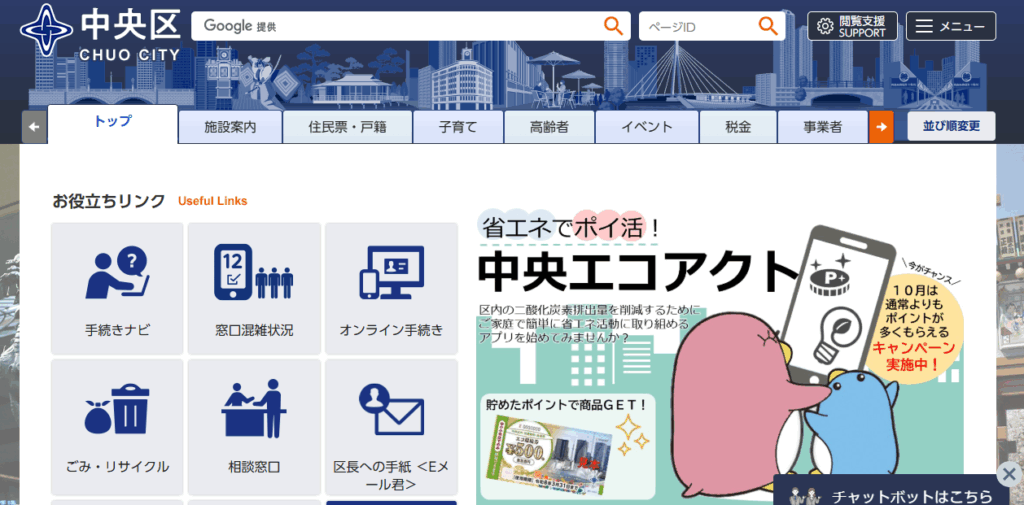Open the 手続きナビ icon tile
Image resolution: width=1024 pixels, height=505 pixels.
click(x=117, y=288)
